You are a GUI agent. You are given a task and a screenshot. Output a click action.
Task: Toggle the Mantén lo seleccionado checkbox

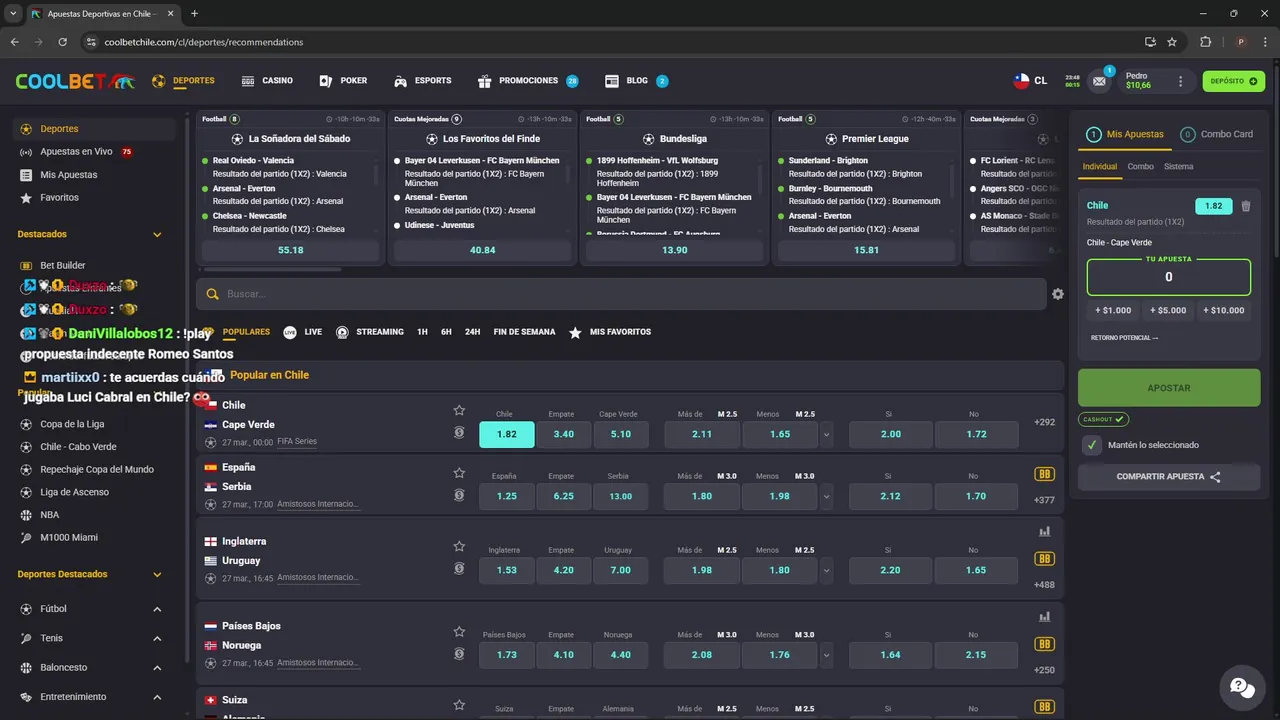point(1091,445)
